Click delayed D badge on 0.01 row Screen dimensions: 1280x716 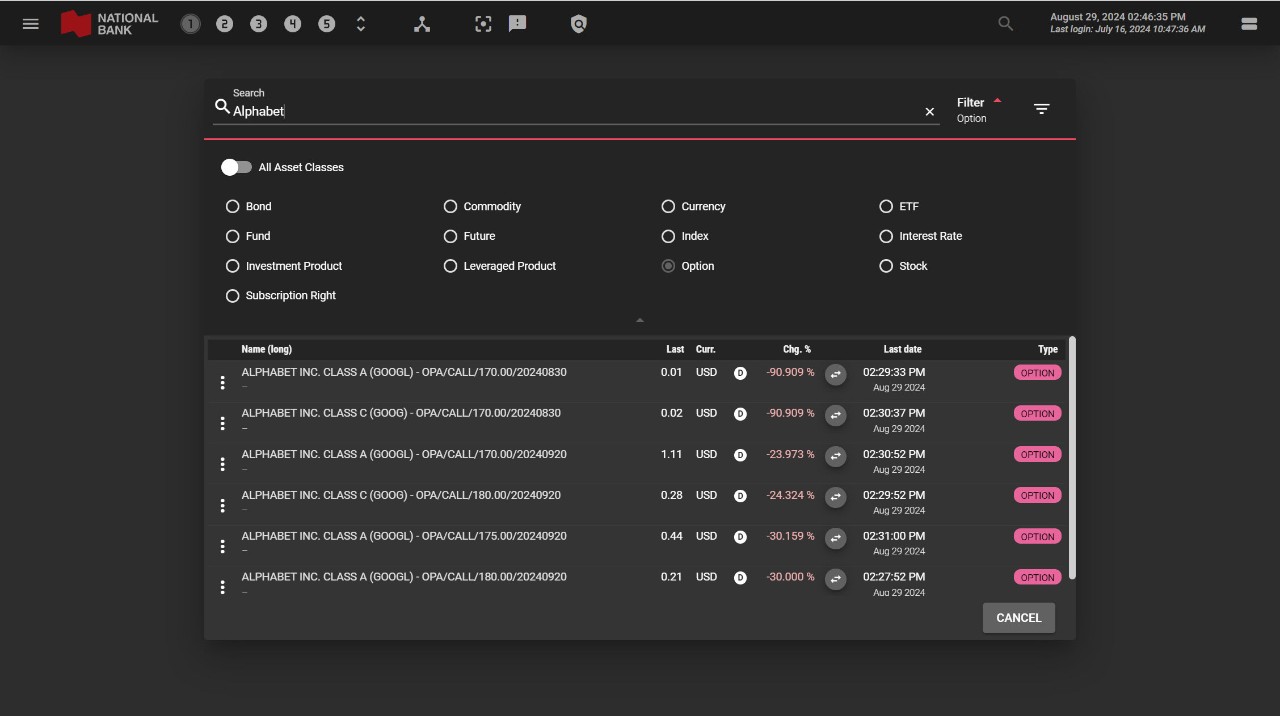(740, 373)
